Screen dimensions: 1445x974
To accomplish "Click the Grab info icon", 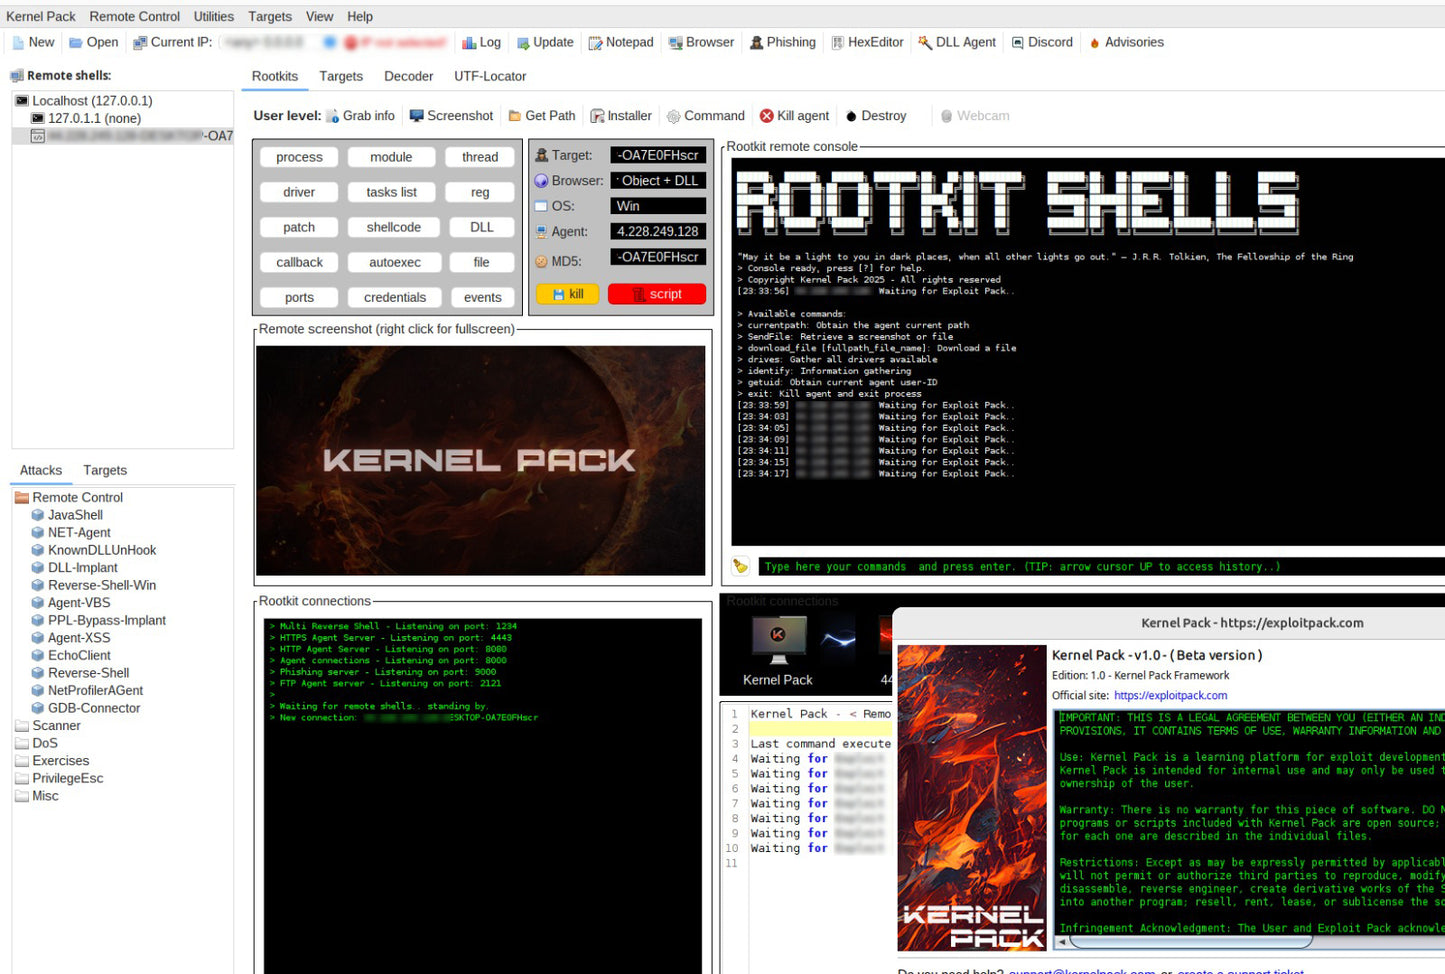I will (333, 116).
